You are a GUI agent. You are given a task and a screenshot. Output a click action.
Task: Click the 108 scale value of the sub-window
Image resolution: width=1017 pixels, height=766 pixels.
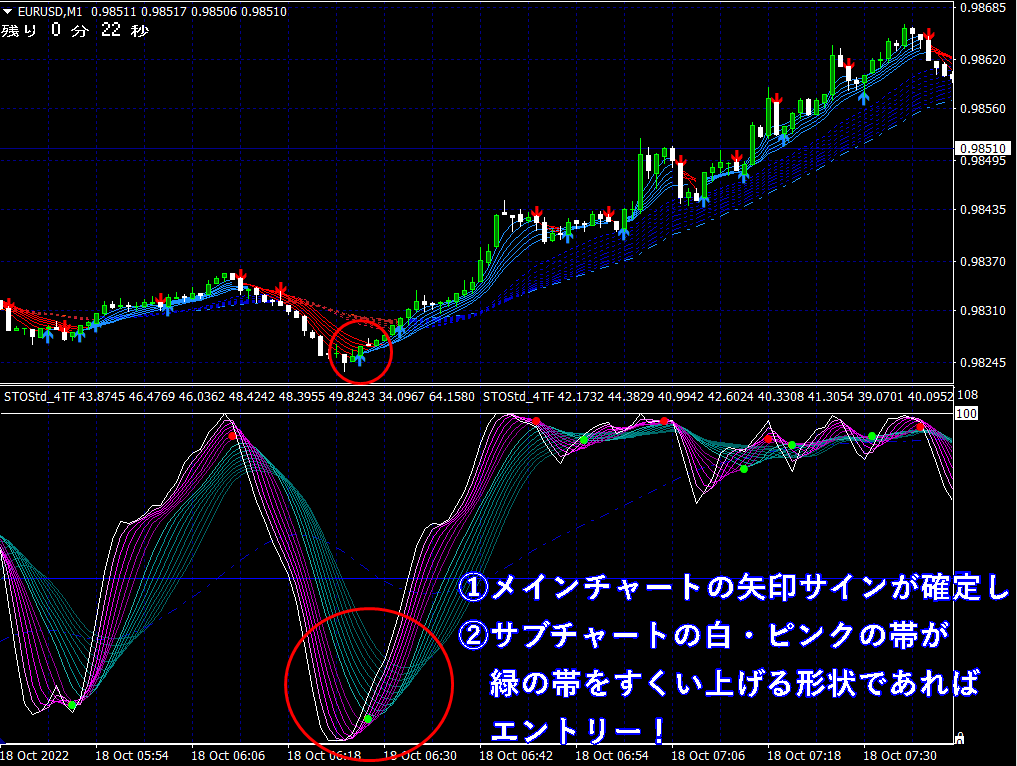pos(967,395)
